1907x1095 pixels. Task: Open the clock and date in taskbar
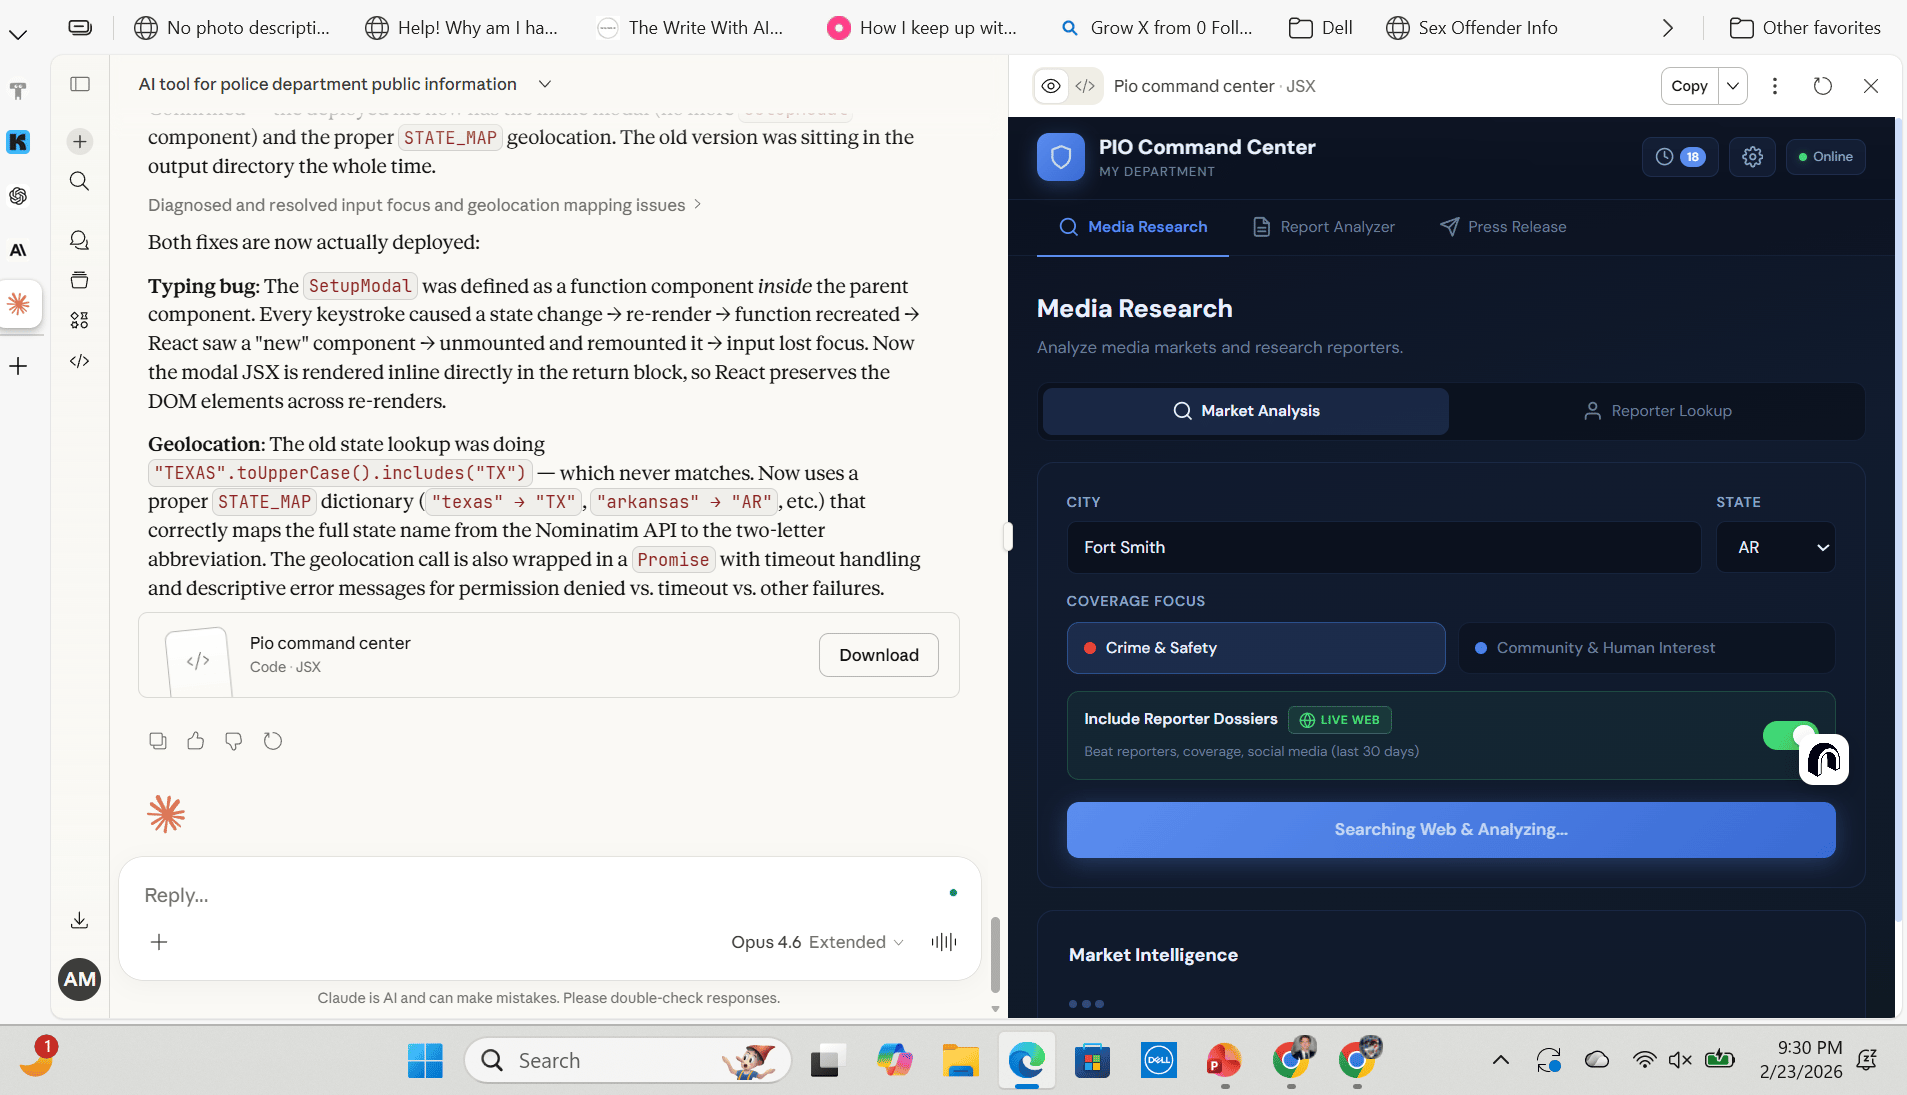(x=1801, y=1060)
